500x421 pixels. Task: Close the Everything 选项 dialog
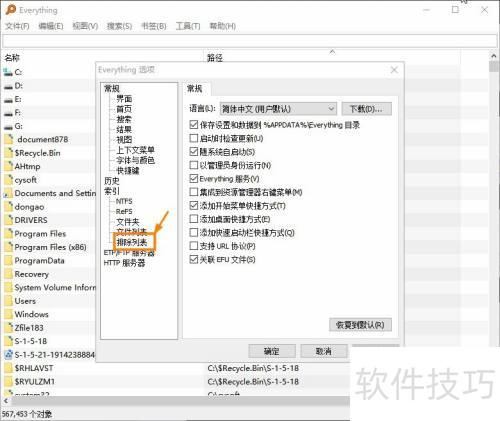[394, 70]
